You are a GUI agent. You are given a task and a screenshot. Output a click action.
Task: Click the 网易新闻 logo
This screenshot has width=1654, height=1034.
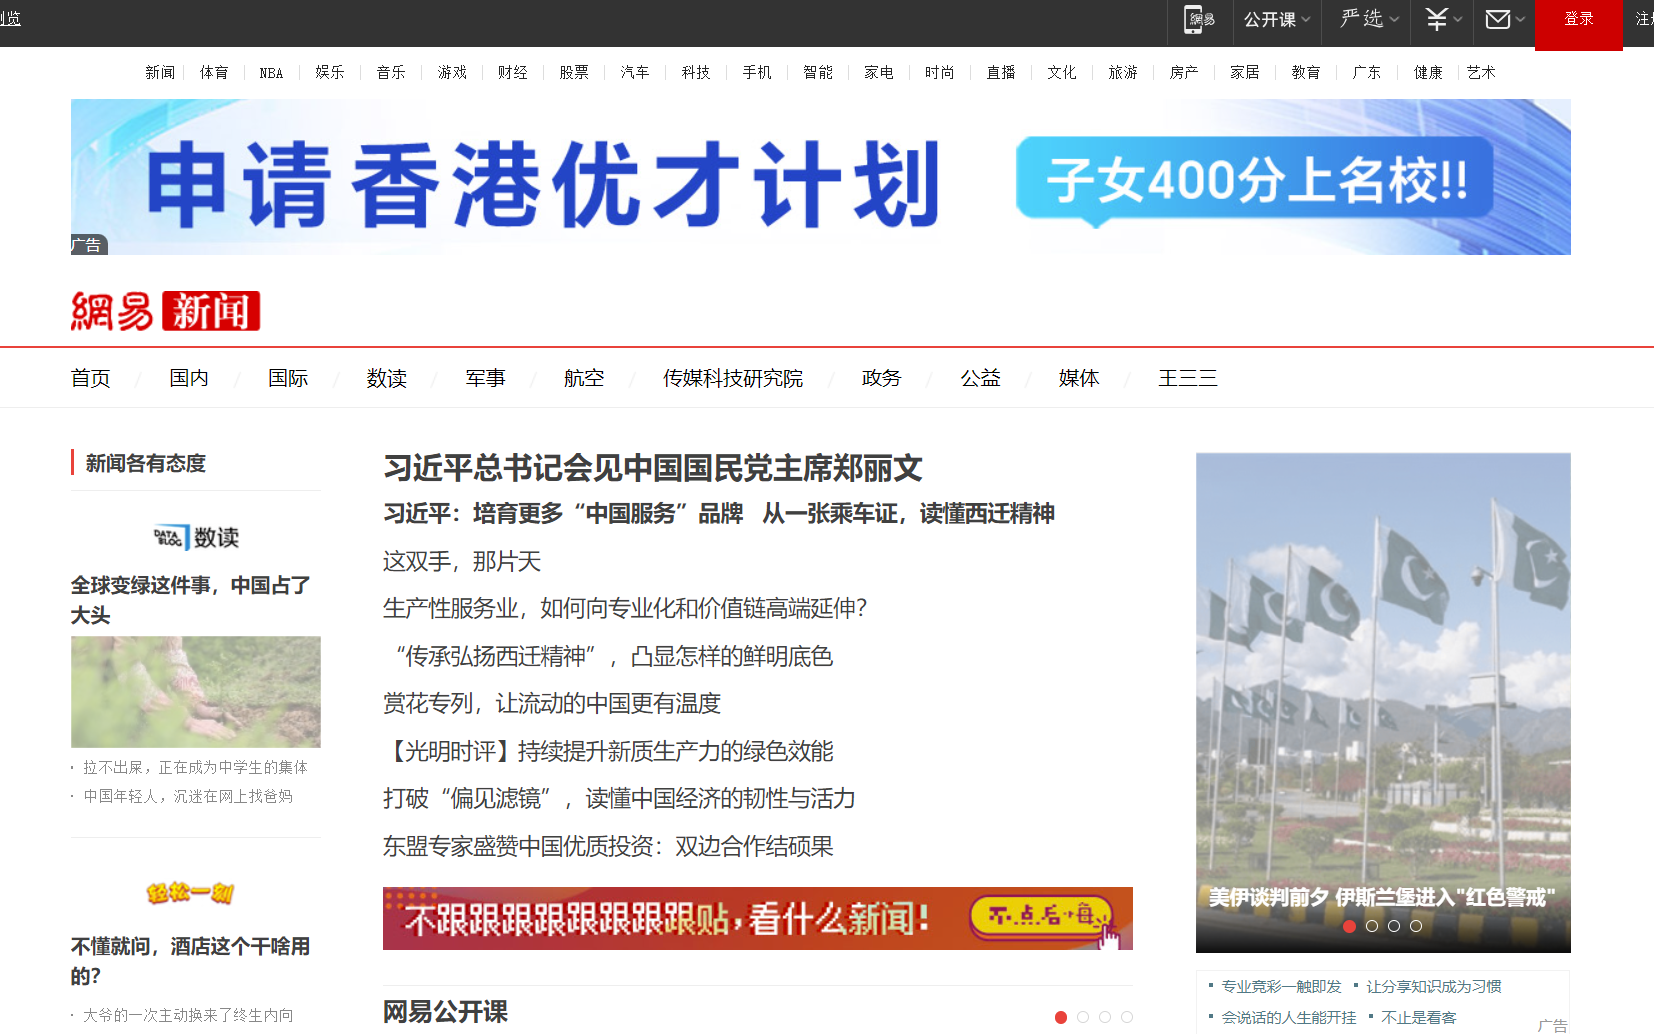[x=165, y=311]
